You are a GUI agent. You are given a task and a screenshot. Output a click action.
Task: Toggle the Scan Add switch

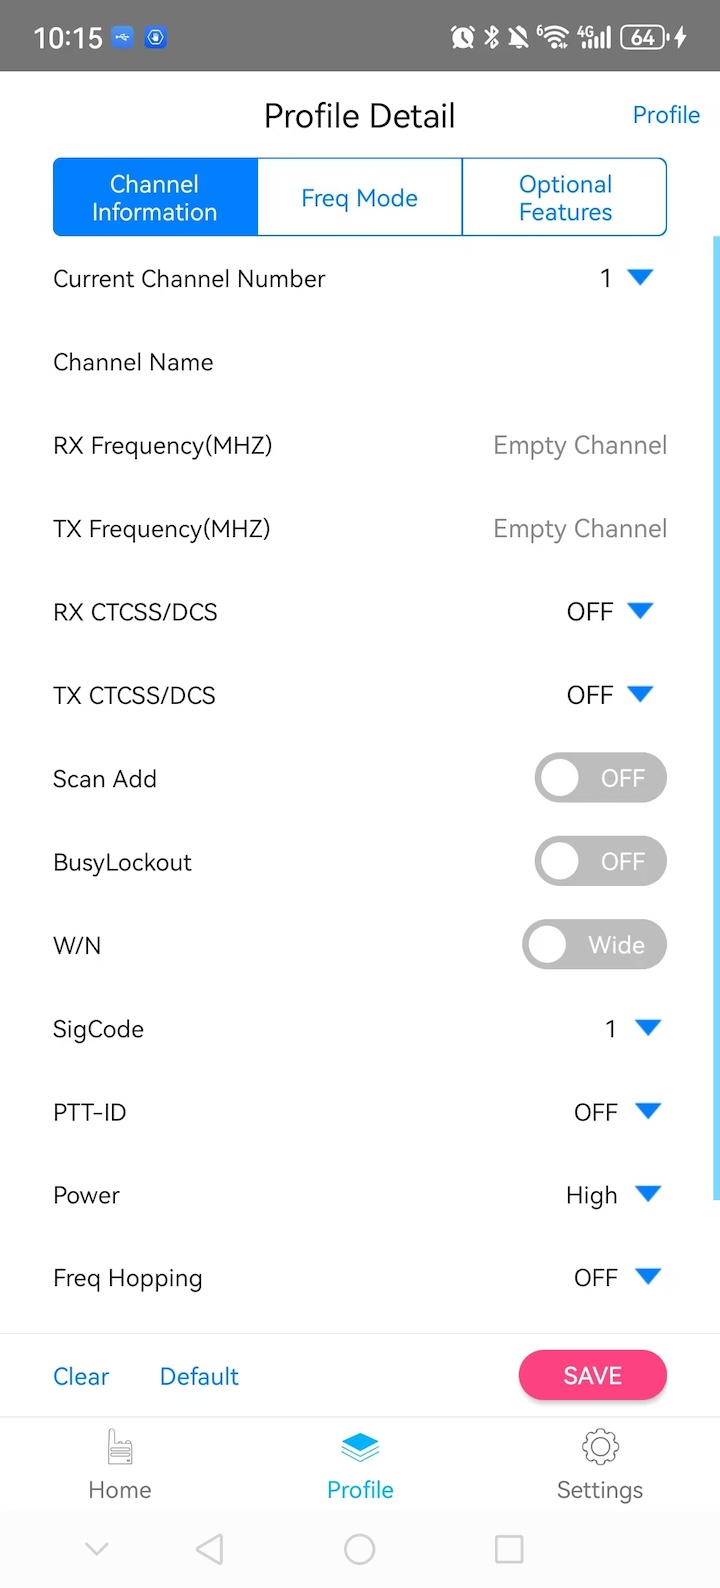click(x=600, y=778)
